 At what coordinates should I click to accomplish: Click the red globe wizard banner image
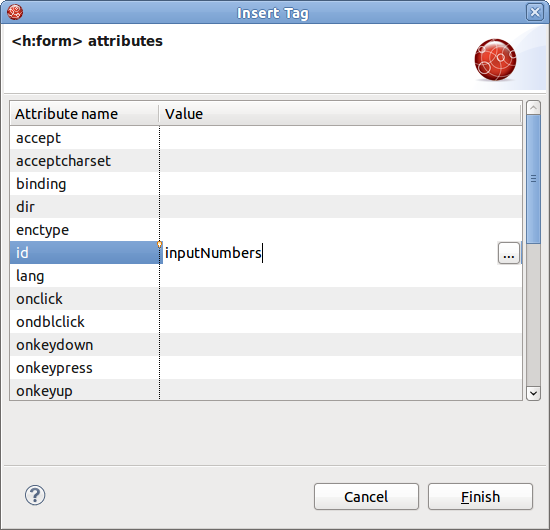point(495,60)
